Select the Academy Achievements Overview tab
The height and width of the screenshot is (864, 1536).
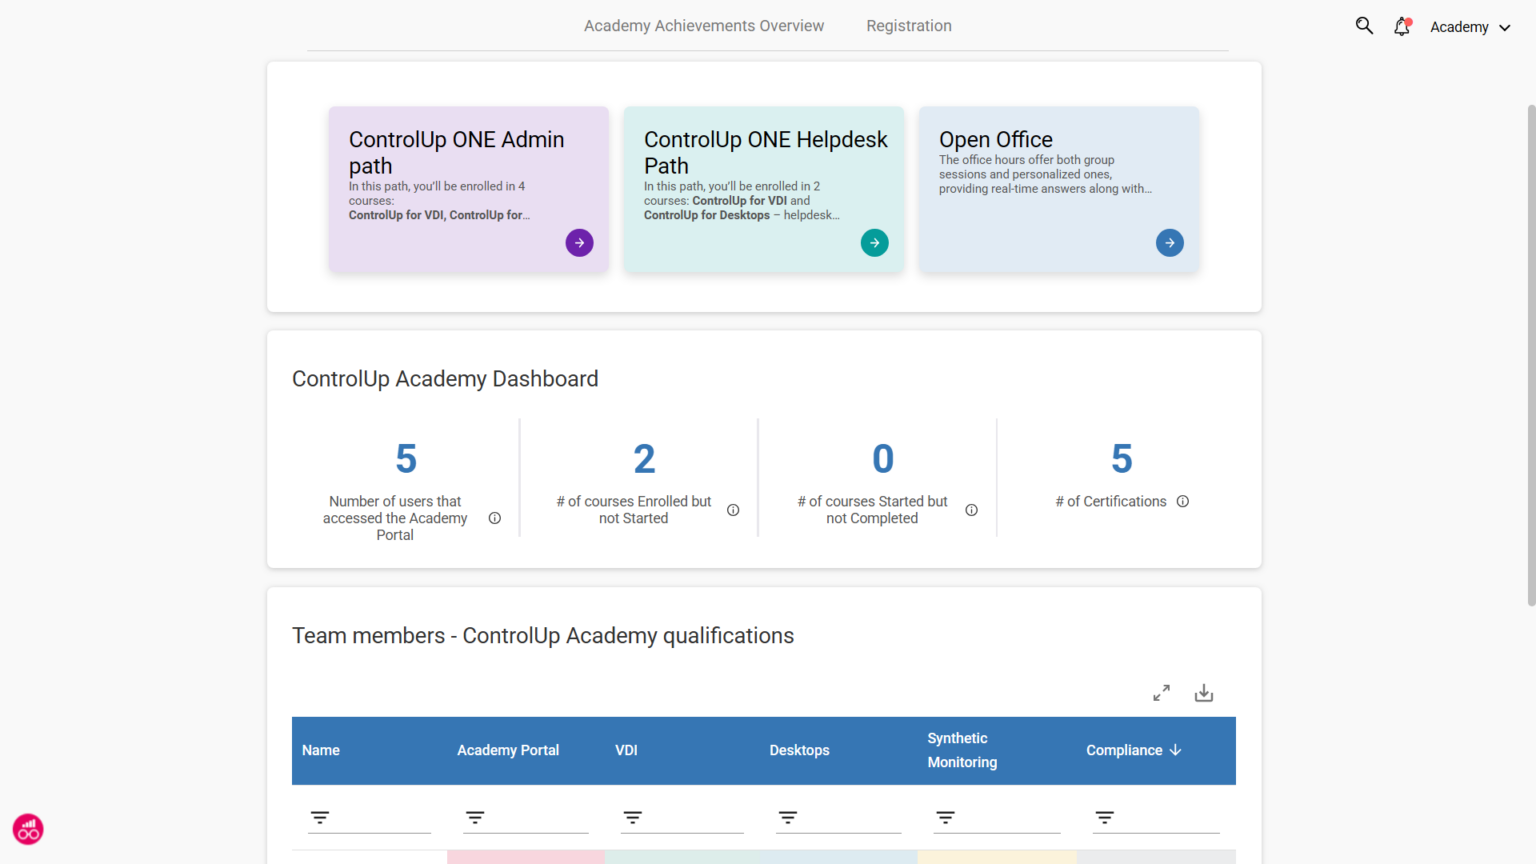(704, 25)
